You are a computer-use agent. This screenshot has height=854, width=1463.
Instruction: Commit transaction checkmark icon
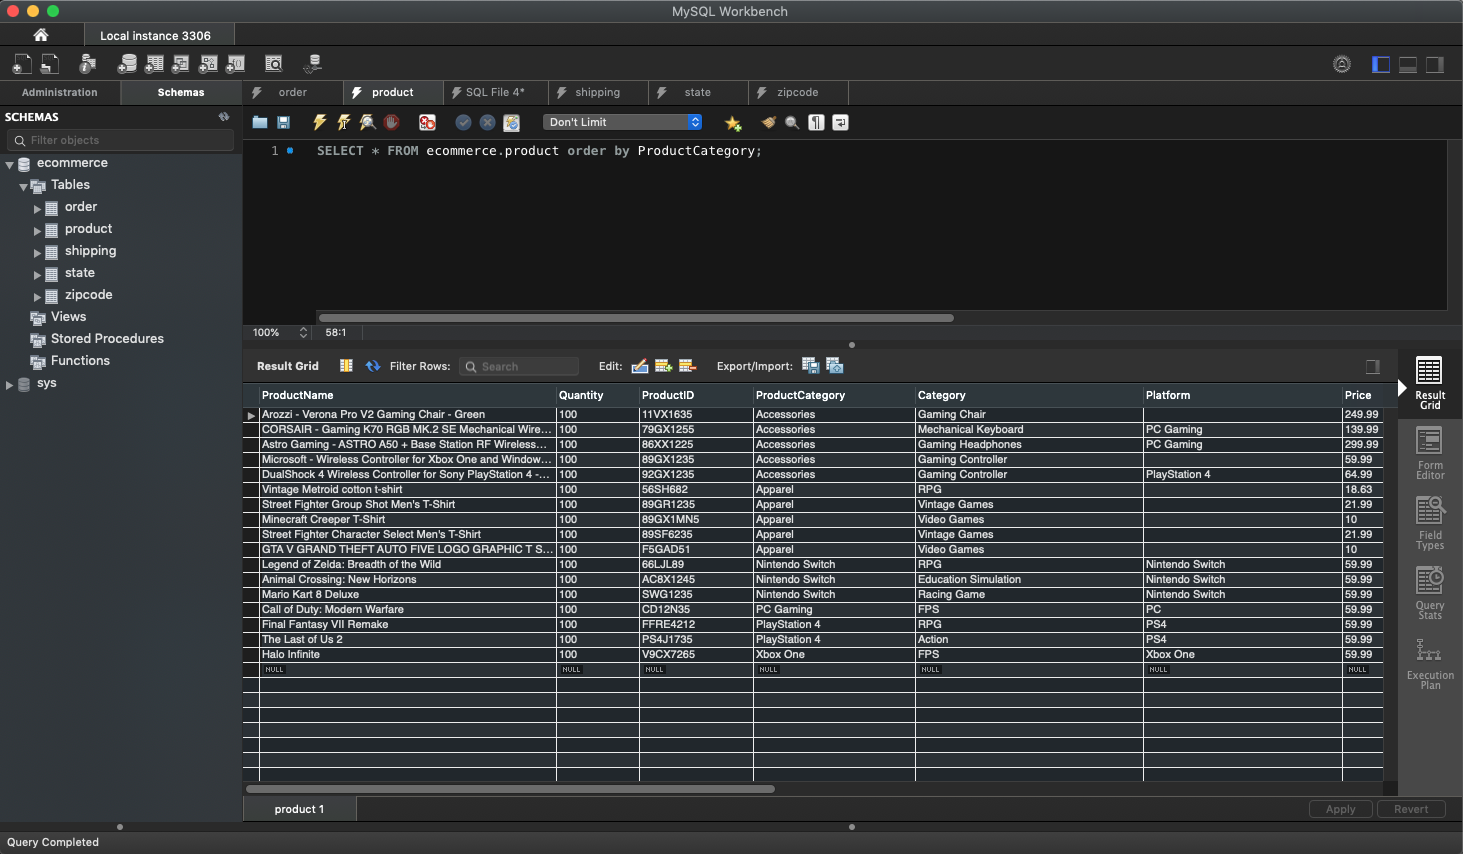(463, 122)
